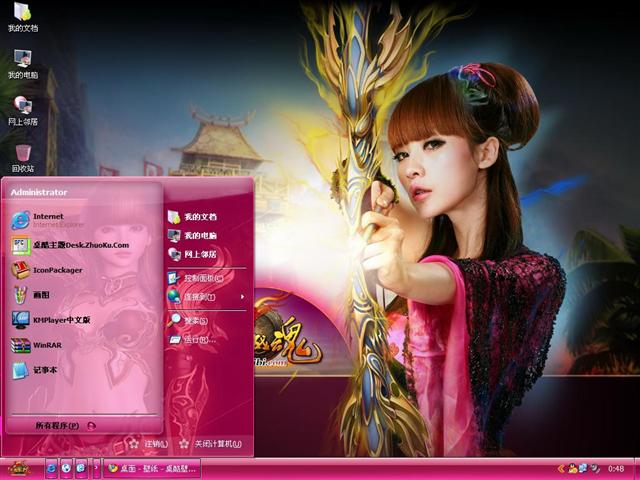Image resolution: width=640 pixels, height=480 pixels.
Task: Launch Internet Explorer from Start menu
Action: [48, 220]
